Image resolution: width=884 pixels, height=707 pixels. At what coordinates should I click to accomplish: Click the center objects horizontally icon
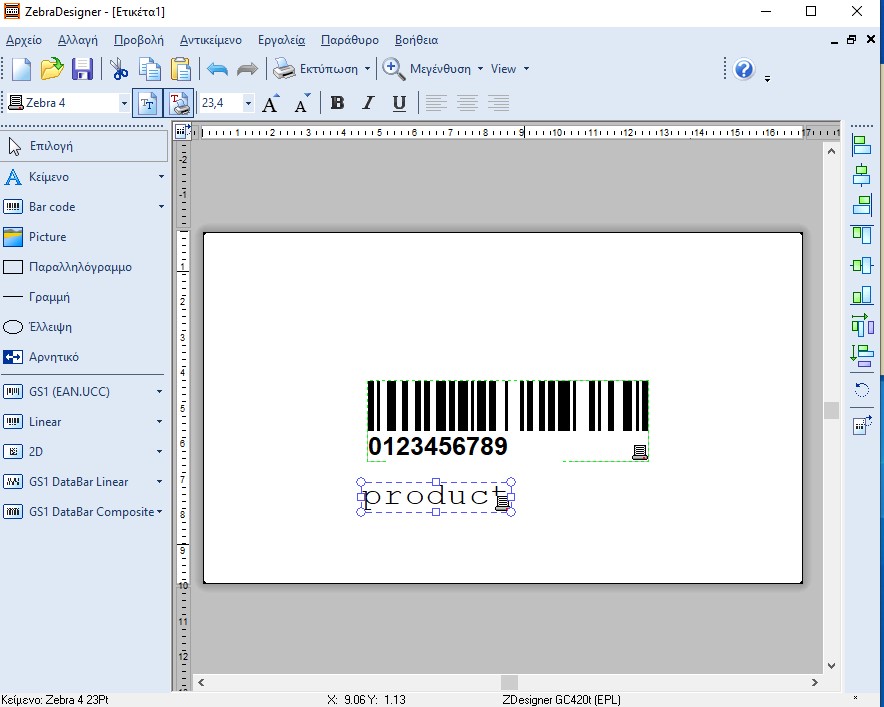pyautogui.click(x=862, y=175)
